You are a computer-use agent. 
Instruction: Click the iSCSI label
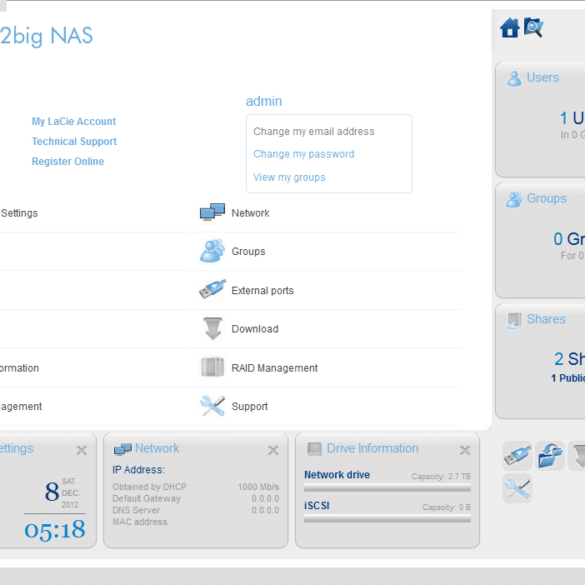point(317,506)
